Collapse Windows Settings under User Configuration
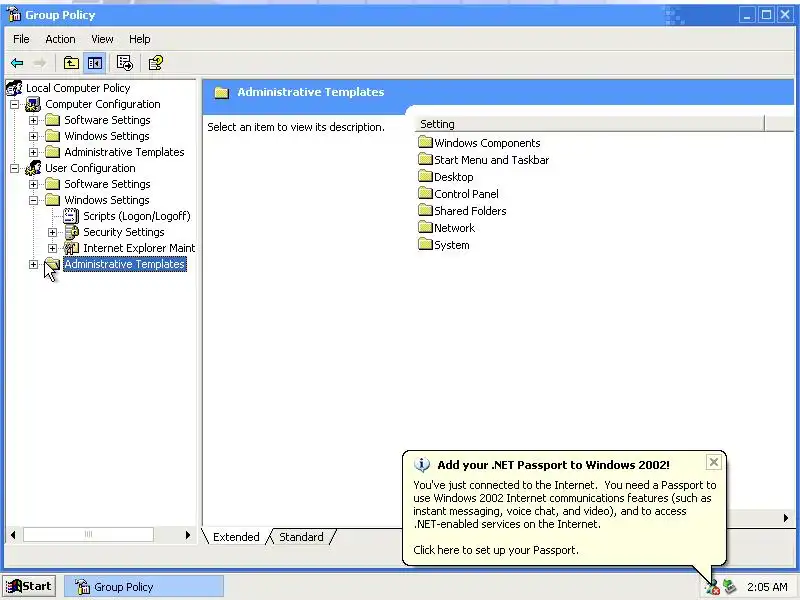 (x=33, y=201)
